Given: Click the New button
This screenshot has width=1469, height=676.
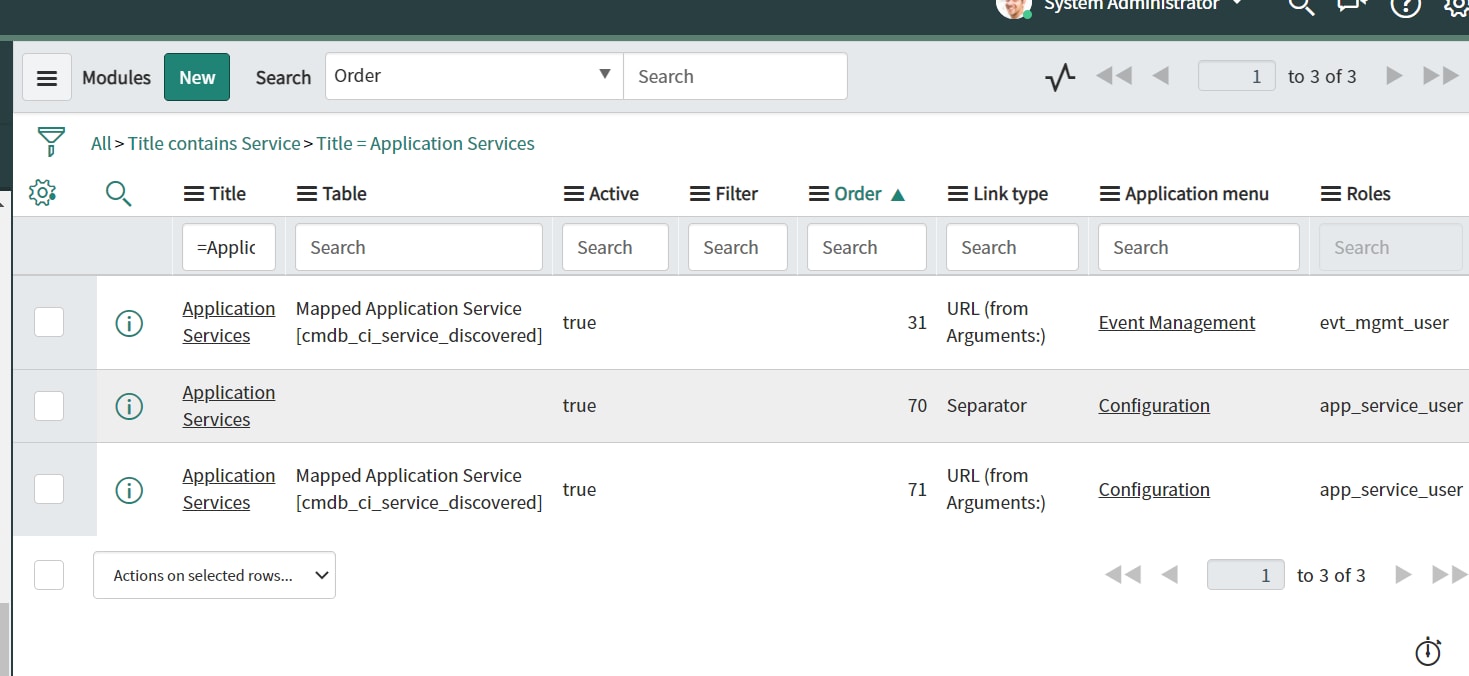Looking at the screenshot, I should click(196, 76).
